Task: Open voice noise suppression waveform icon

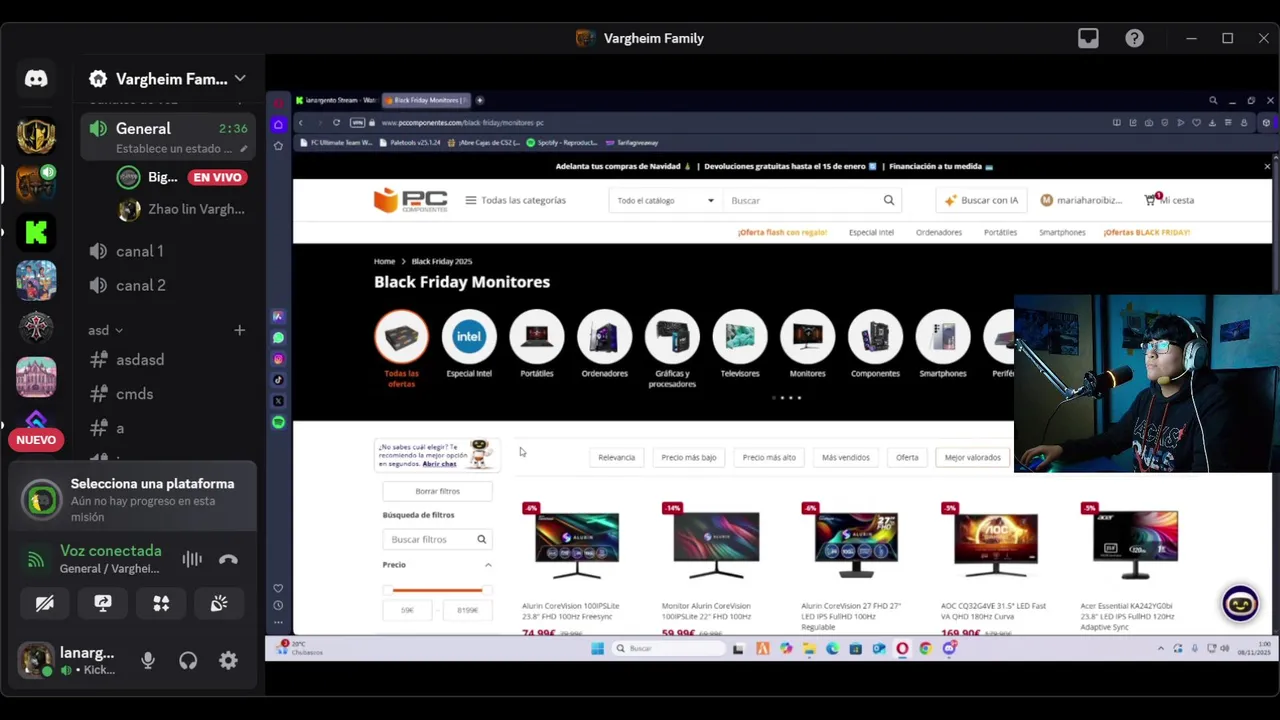Action: click(x=192, y=559)
